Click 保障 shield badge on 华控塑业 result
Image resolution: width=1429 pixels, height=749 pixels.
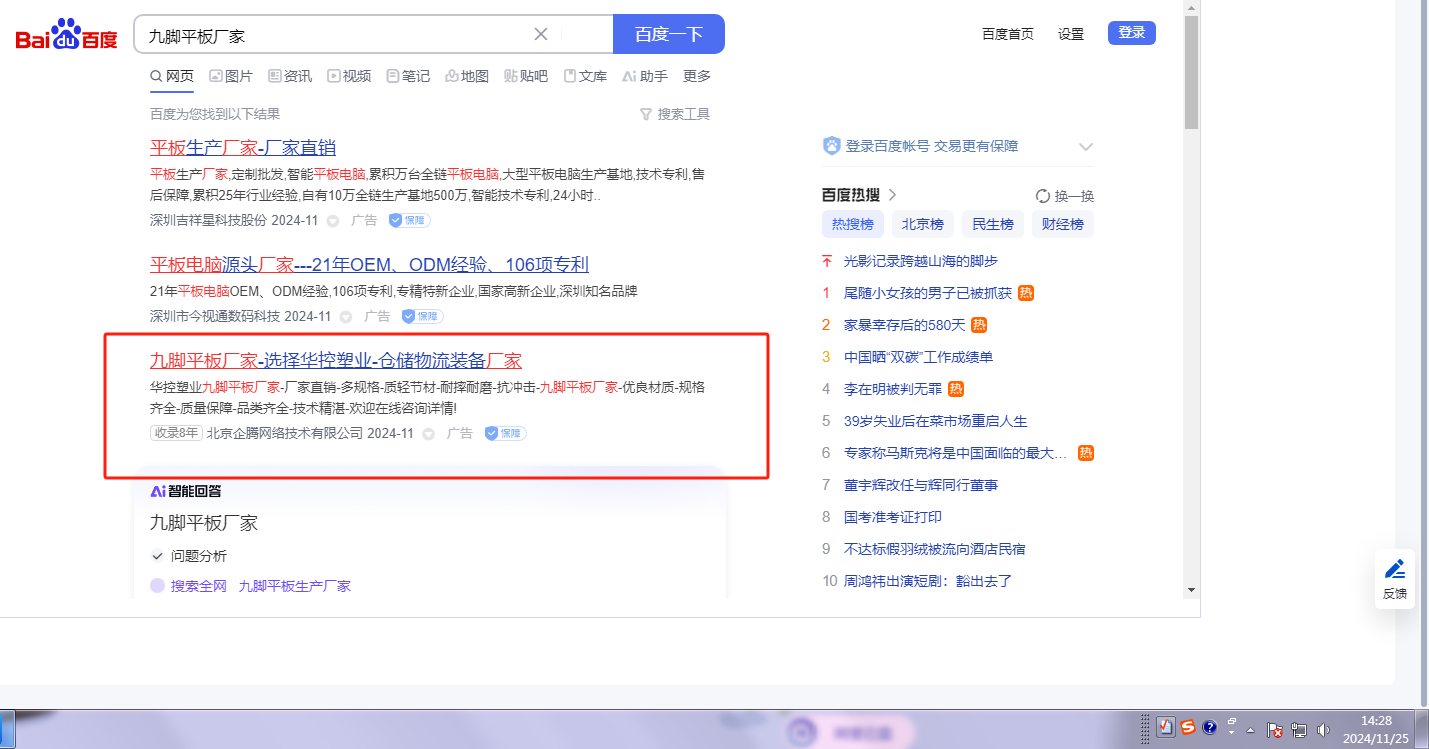(505, 433)
